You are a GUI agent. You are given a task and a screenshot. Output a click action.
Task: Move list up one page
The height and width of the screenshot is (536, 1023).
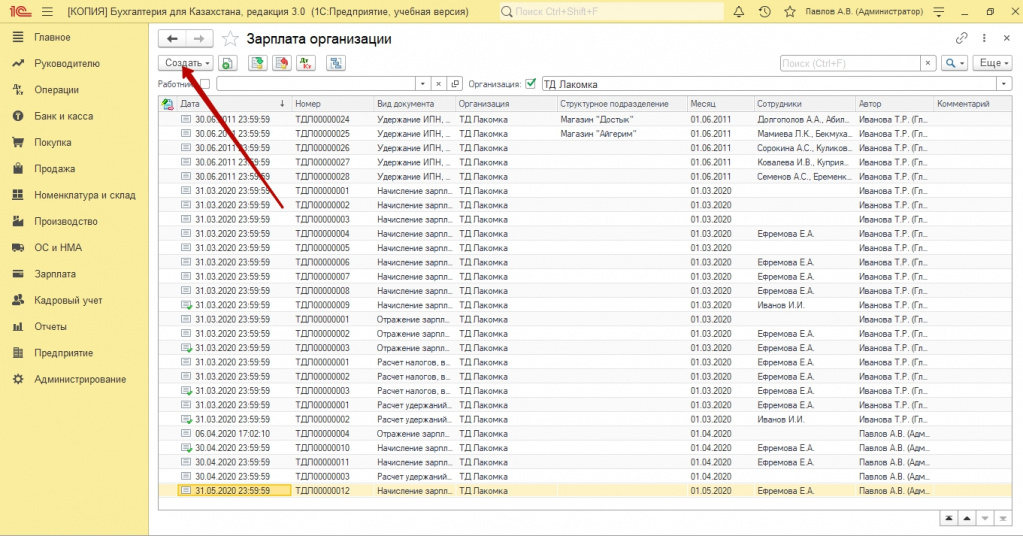click(x=967, y=518)
